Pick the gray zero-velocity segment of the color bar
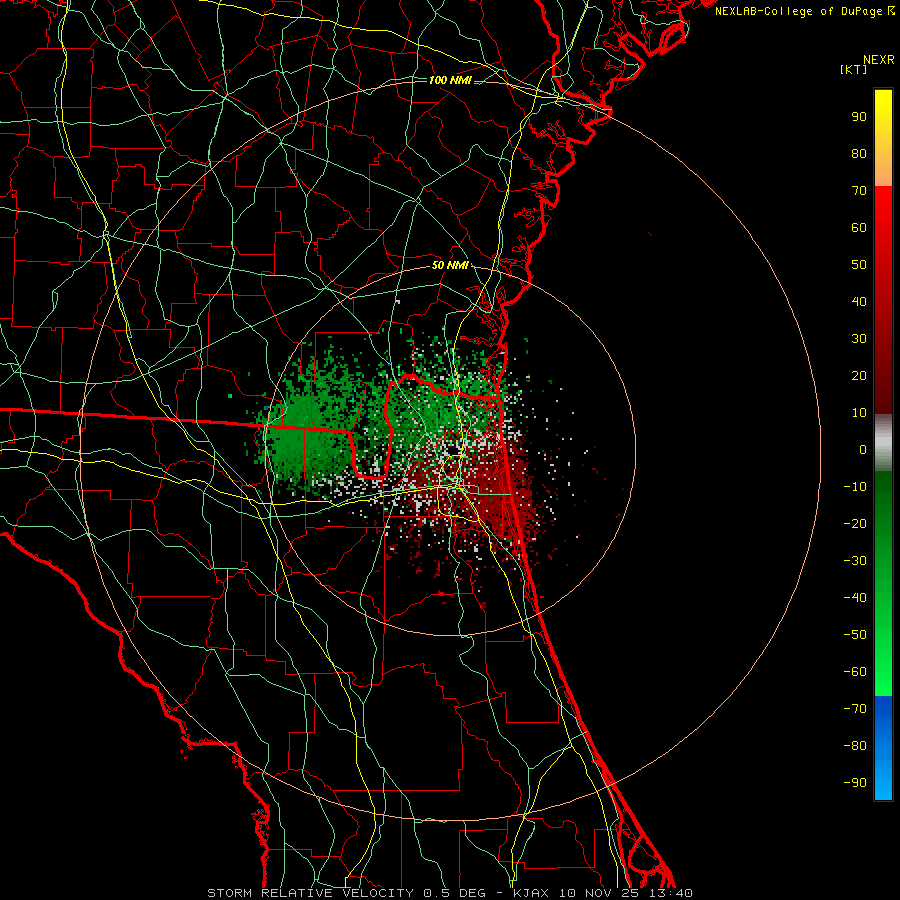This screenshot has height=900, width=900. (883, 442)
